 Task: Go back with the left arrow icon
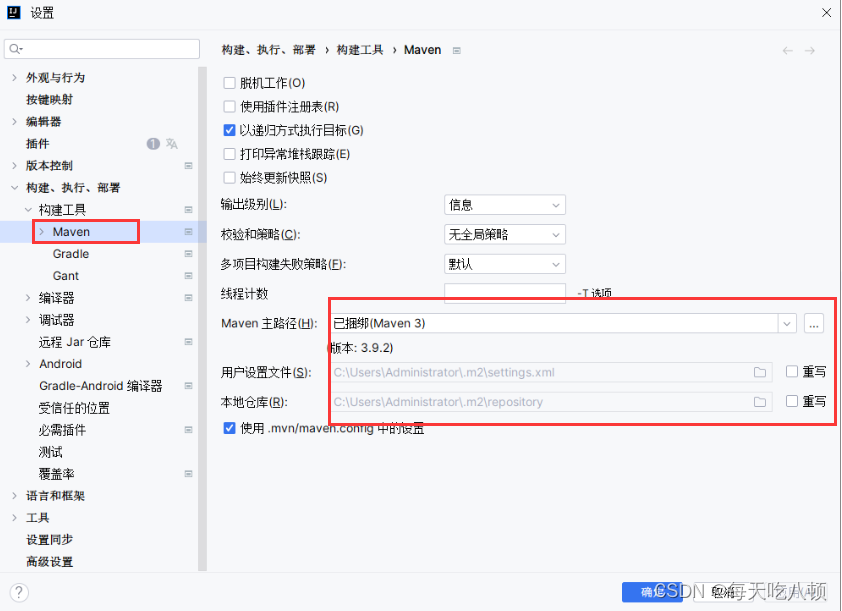point(787,50)
